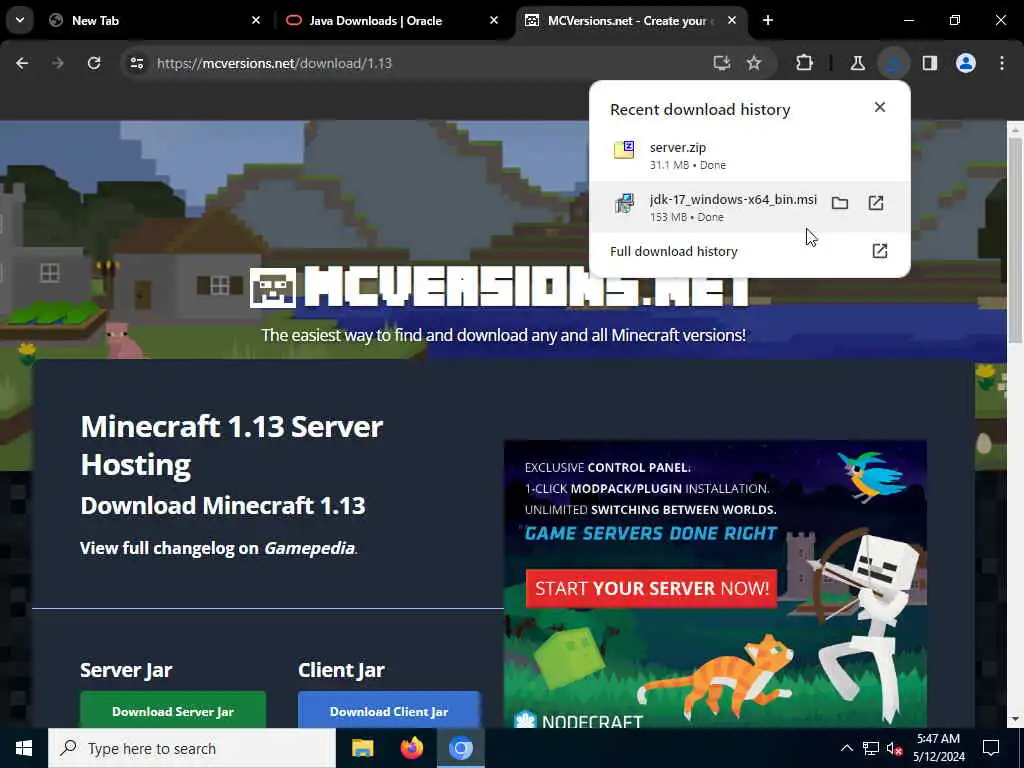Open Chrome Labs flask icon

pyautogui.click(x=857, y=63)
